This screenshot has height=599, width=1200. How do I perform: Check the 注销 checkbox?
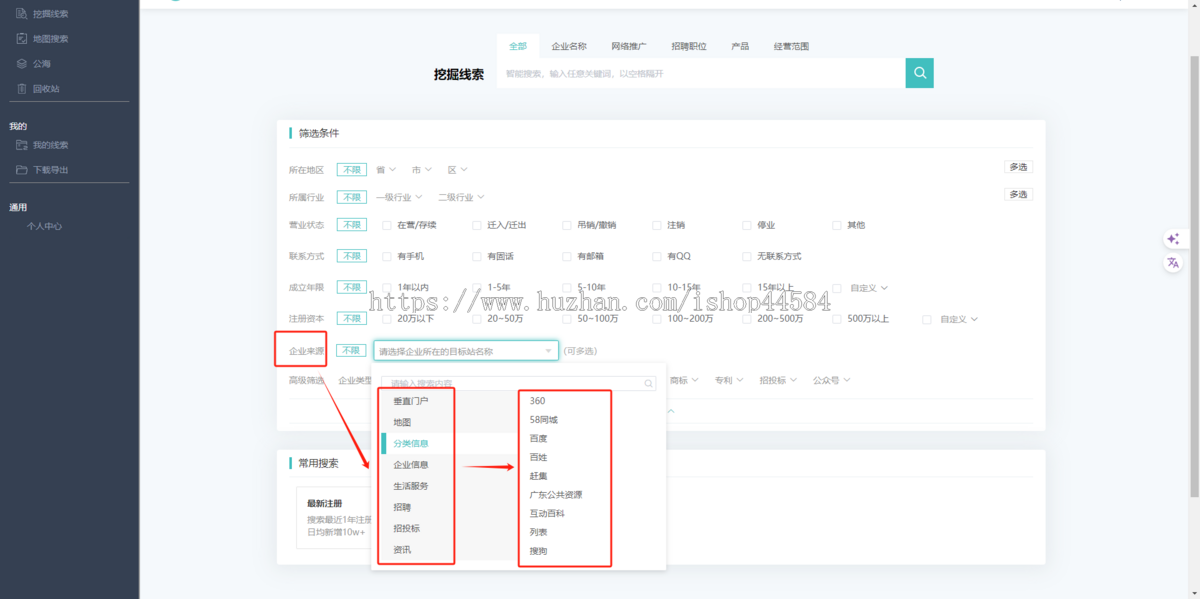(657, 226)
